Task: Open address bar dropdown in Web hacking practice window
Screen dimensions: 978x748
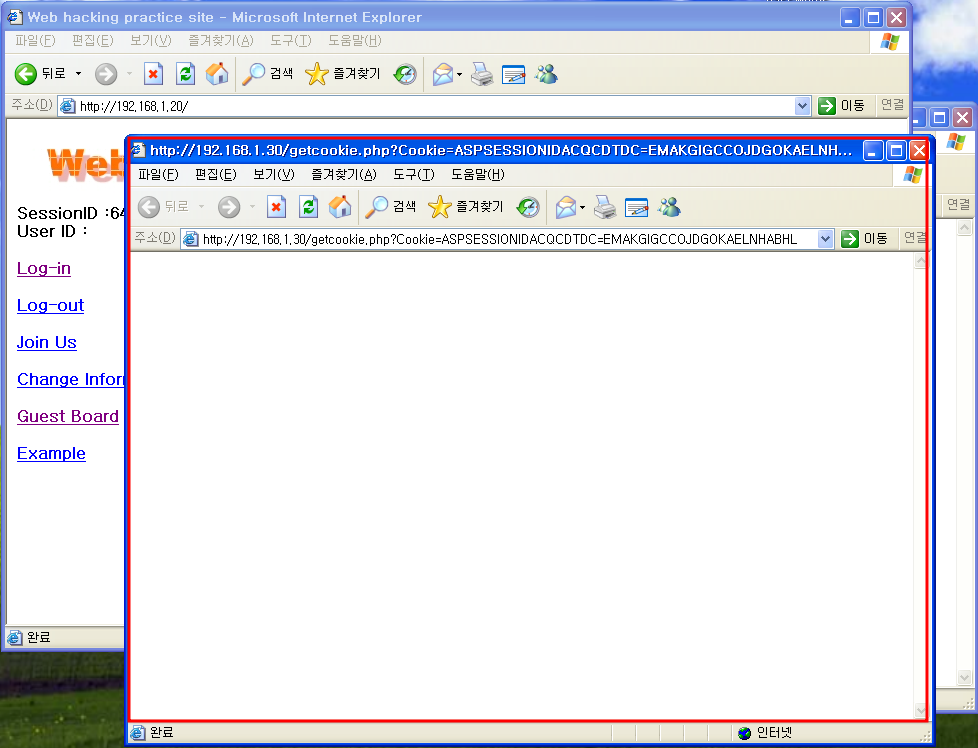Action: [x=802, y=106]
